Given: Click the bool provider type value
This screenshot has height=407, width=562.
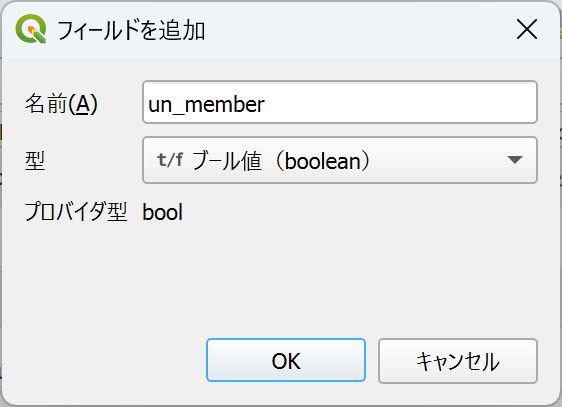Looking at the screenshot, I should pyautogui.click(x=163, y=212).
